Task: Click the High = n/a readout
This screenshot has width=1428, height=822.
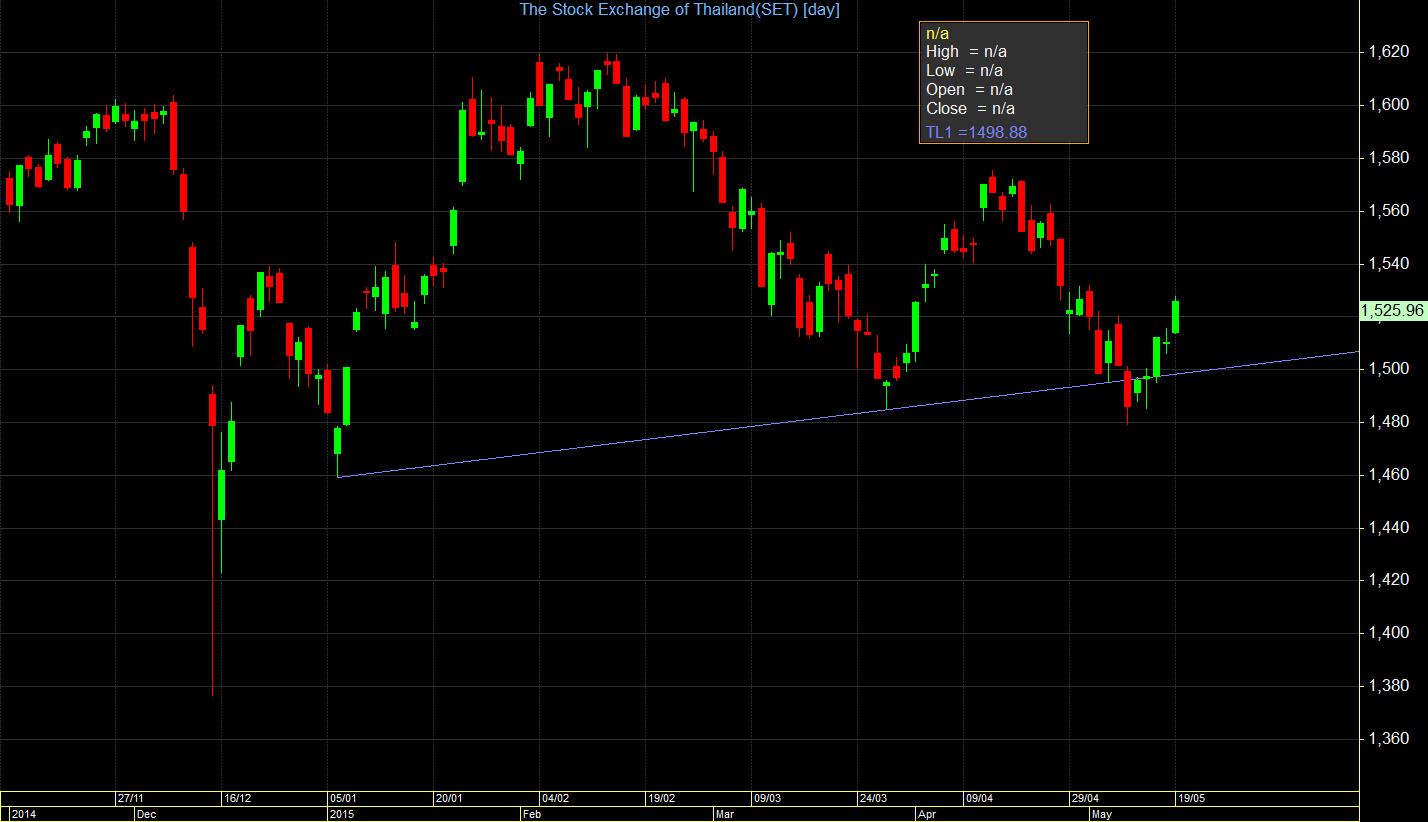Action: (964, 51)
